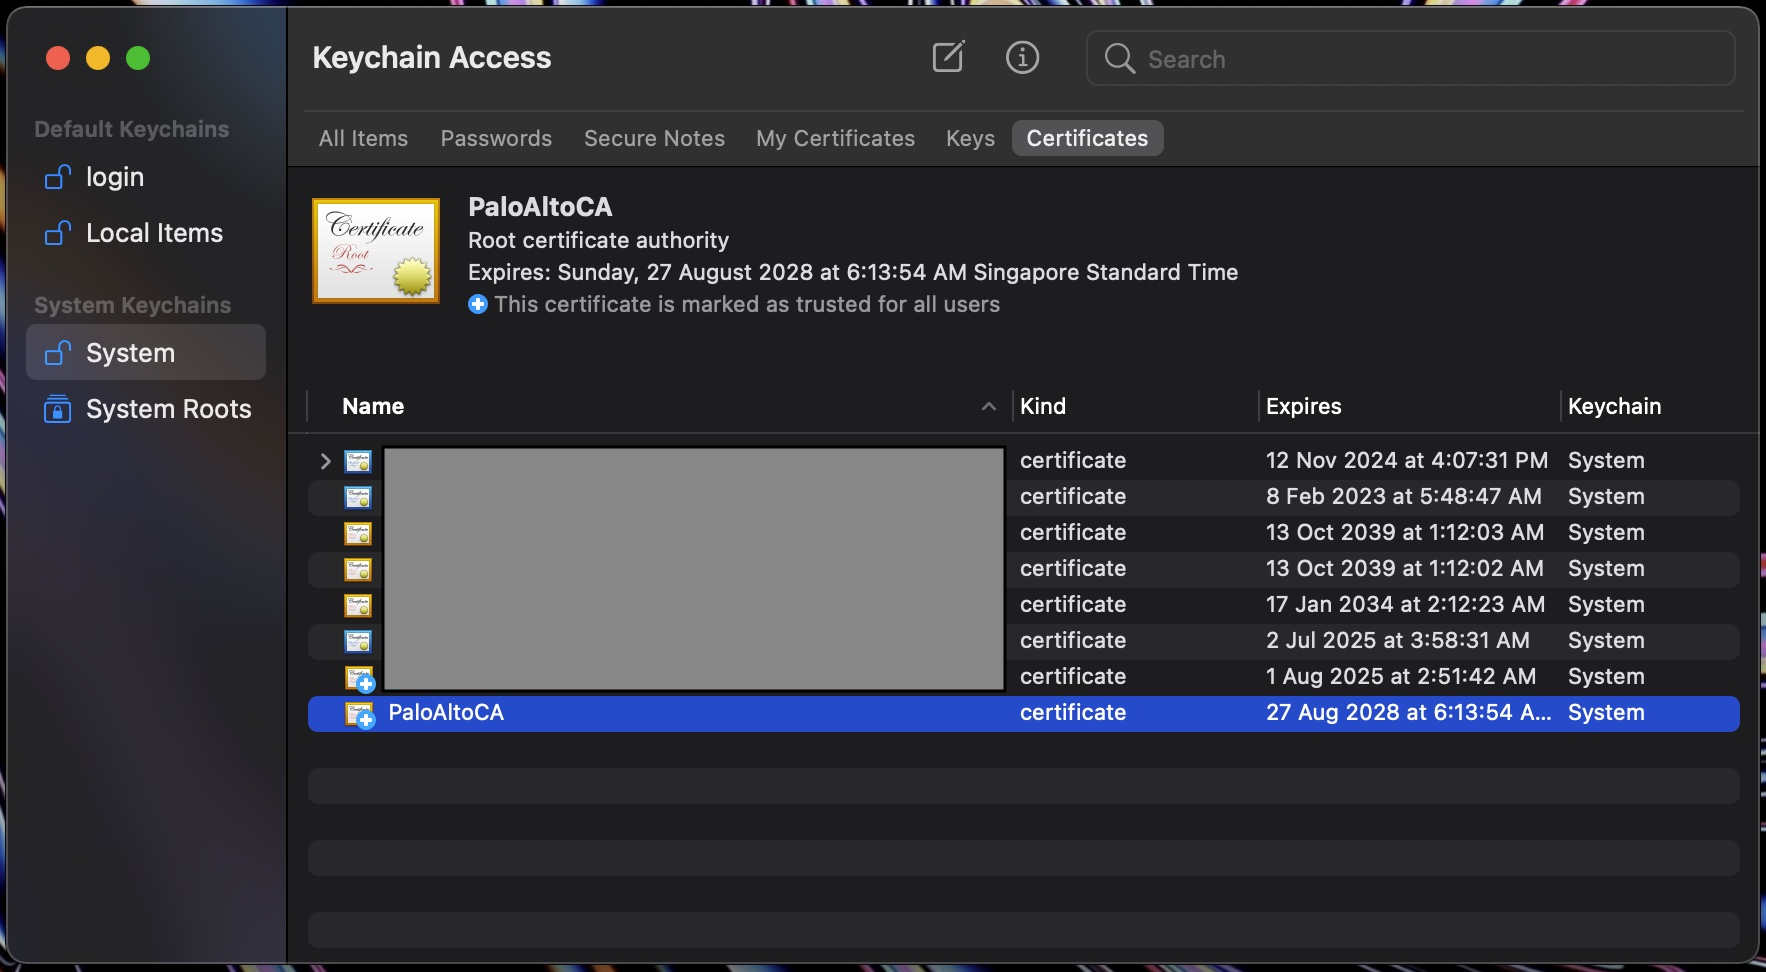Image resolution: width=1766 pixels, height=972 pixels.
Task: Click the compose new keychain item icon
Action: click(x=947, y=58)
